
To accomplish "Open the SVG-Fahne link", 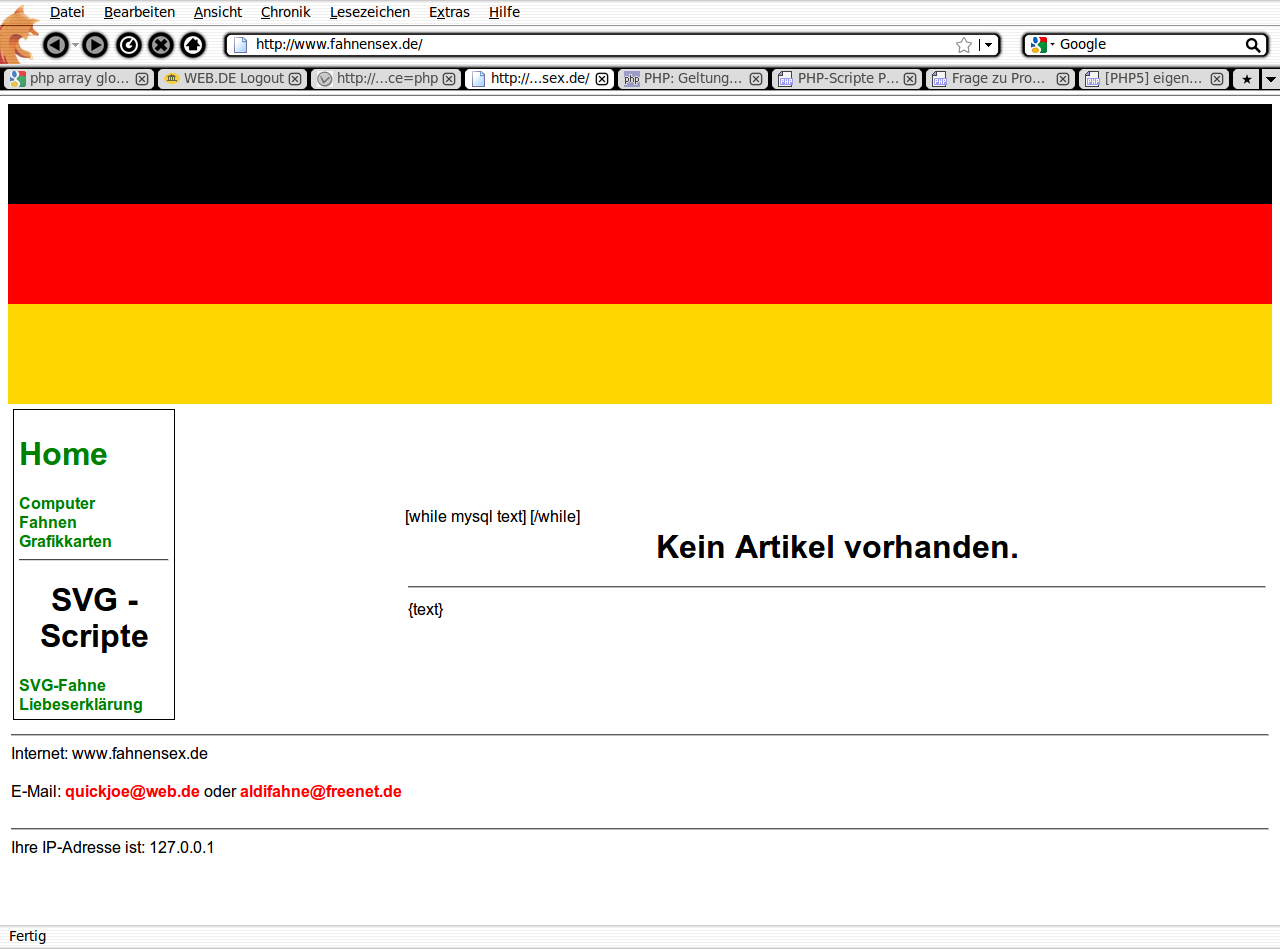I will pos(62,685).
